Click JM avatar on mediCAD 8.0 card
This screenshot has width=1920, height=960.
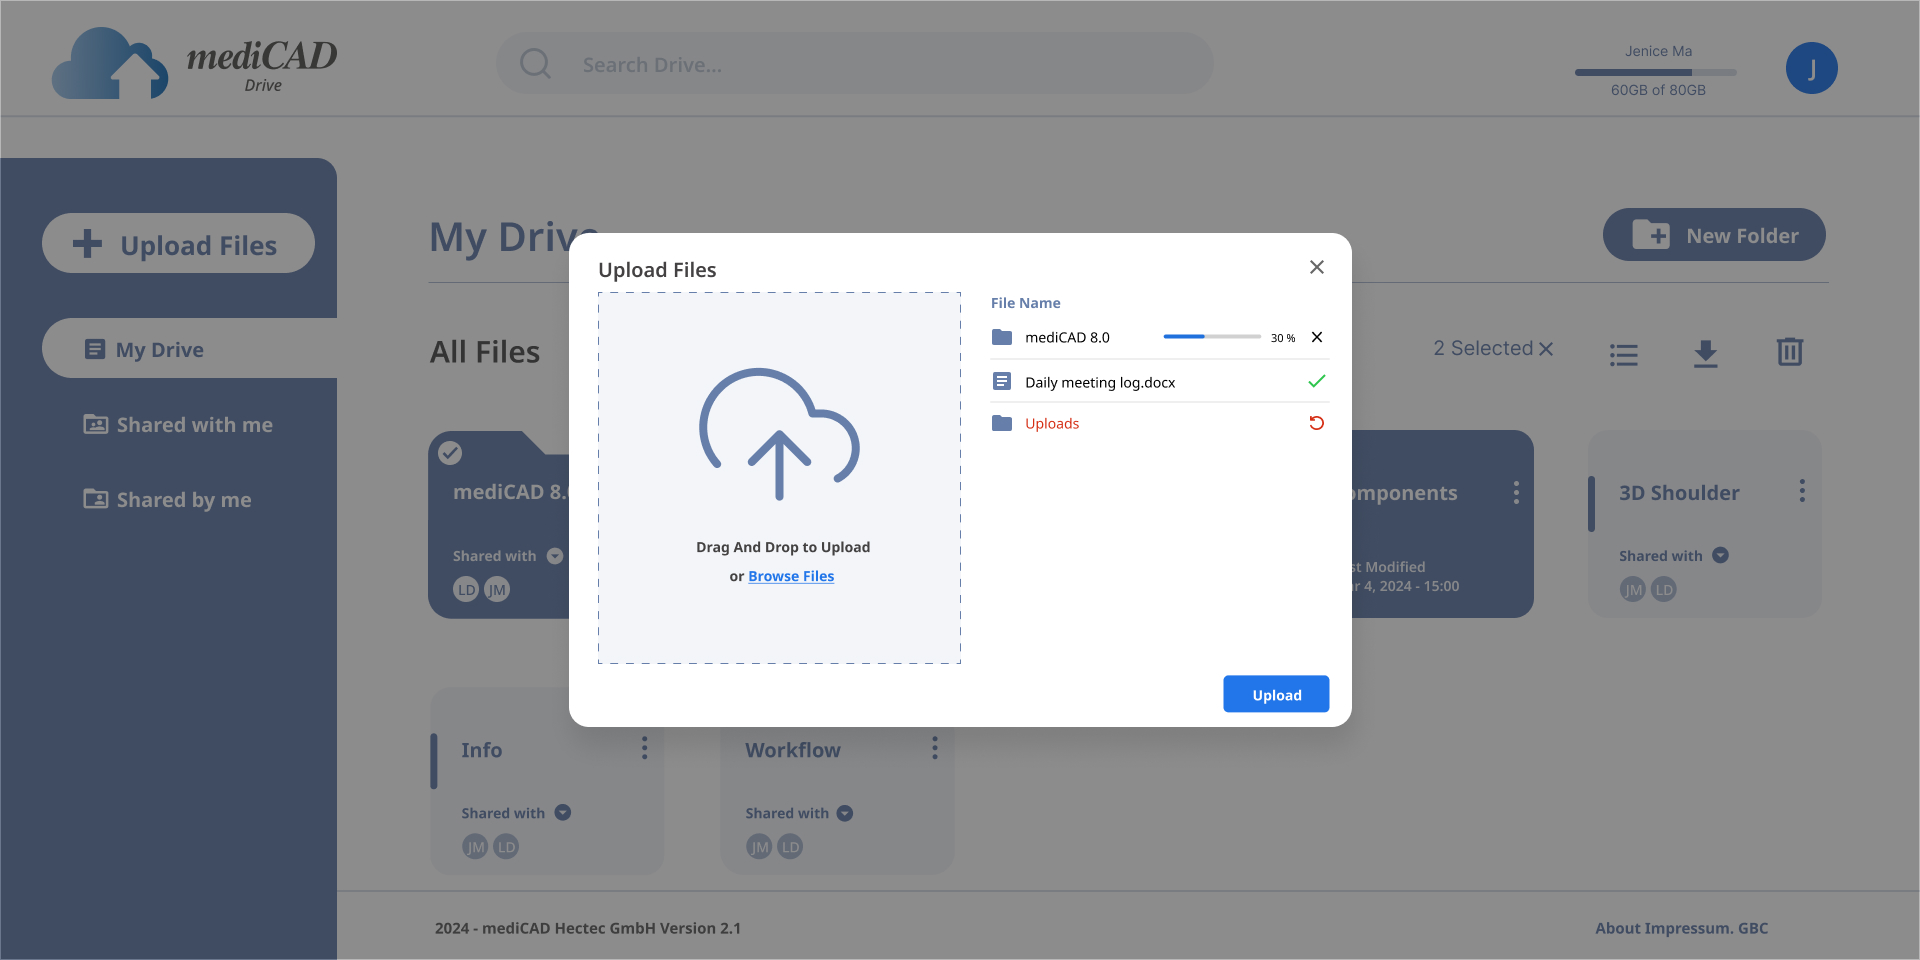click(497, 590)
